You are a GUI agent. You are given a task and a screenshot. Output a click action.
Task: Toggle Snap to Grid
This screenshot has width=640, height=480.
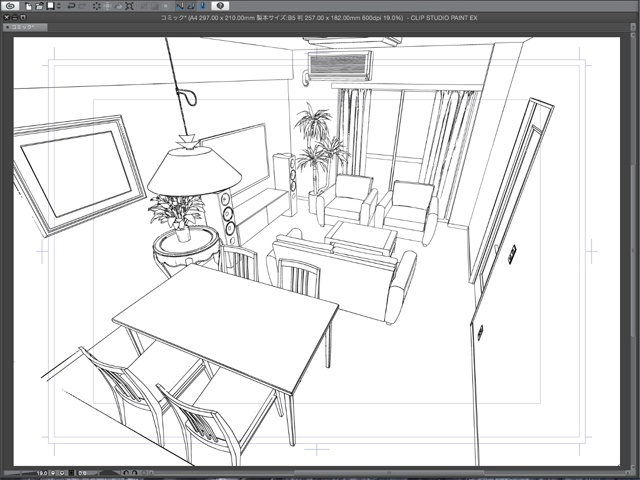click(x=202, y=6)
